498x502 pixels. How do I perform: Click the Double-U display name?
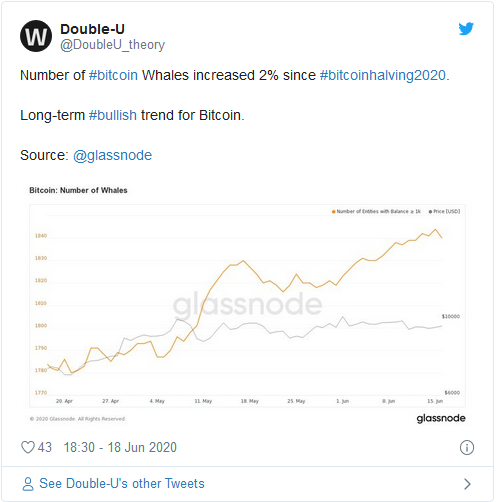(x=92, y=29)
